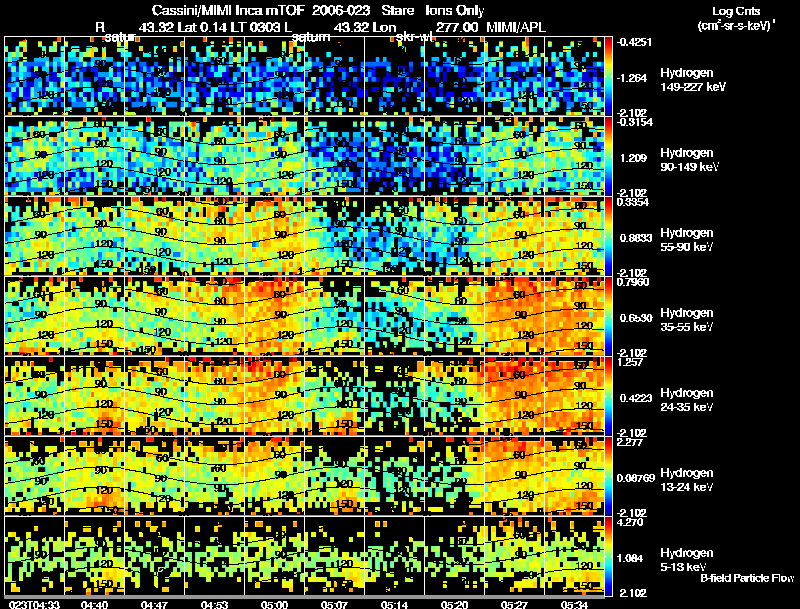Click the '35-55 keV' energy label
Viewport: 800px width, 609px height.
click(x=687, y=327)
